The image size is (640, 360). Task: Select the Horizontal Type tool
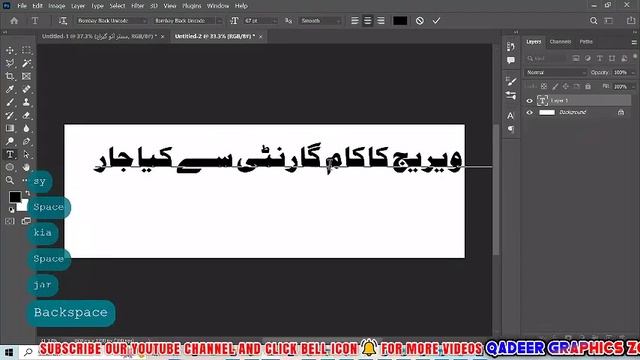tap(10, 154)
